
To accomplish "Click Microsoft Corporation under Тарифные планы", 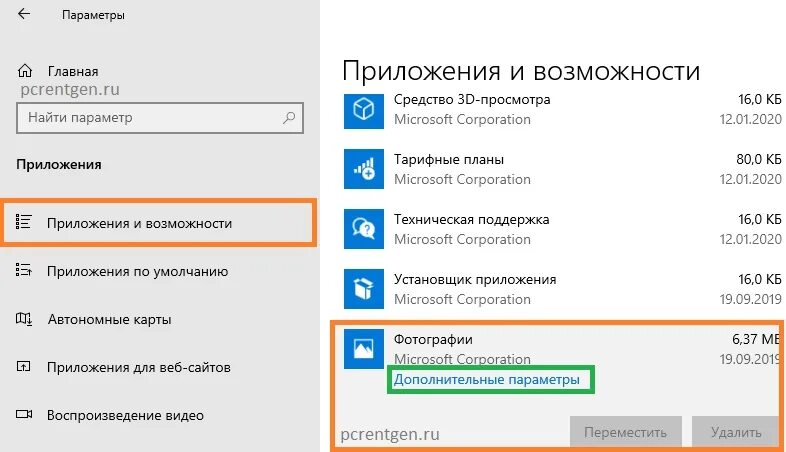I will pos(462,179).
